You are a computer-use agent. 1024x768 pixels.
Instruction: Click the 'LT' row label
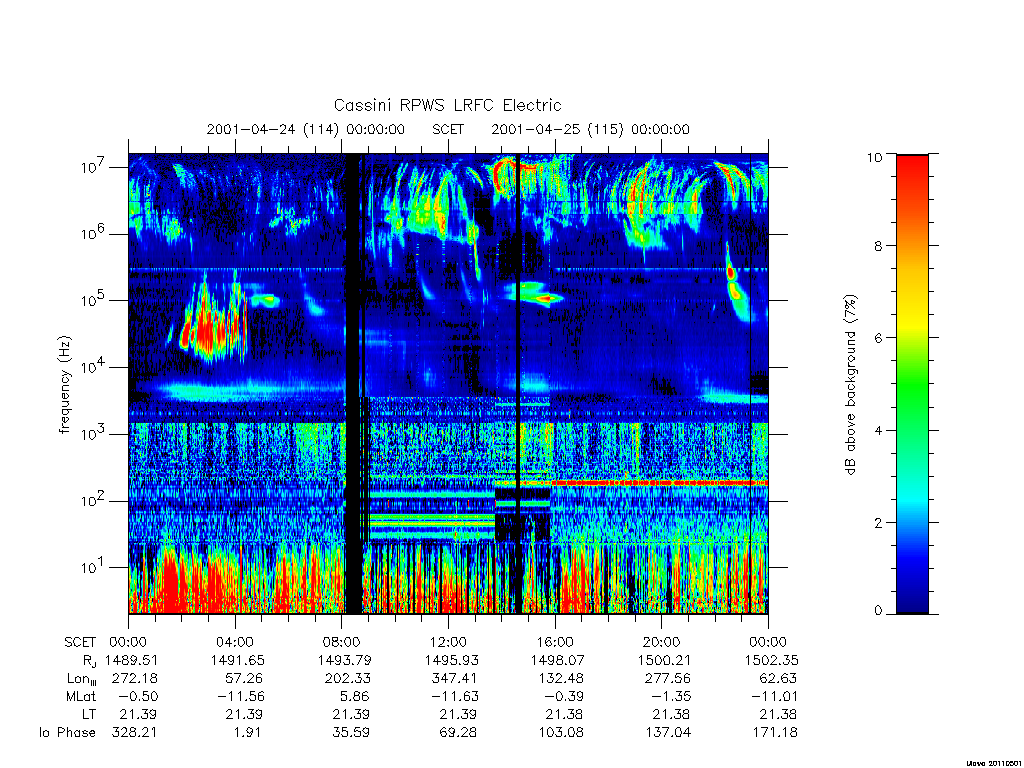click(x=89, y=714)
